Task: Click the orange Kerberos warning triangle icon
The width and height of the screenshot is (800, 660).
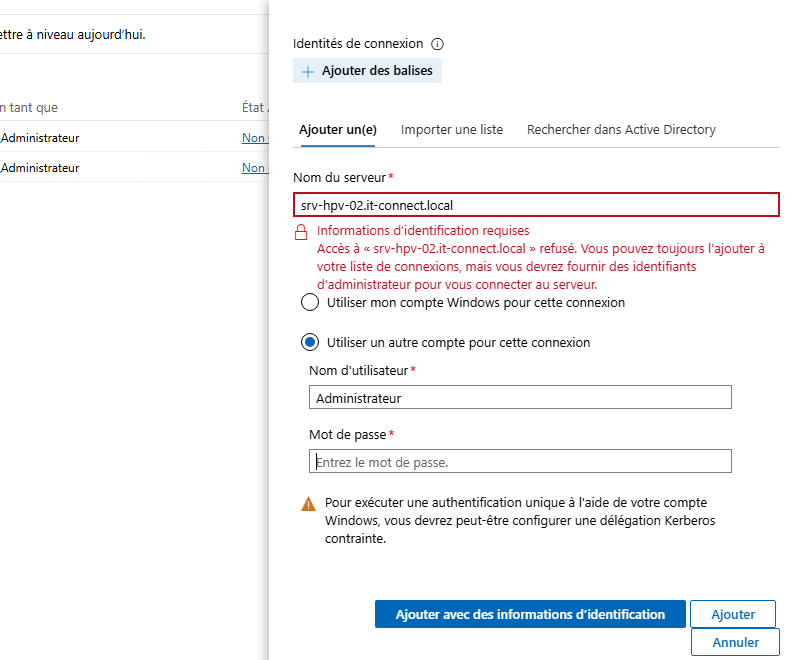Action: pyautogui.click(x=309, y=504)
